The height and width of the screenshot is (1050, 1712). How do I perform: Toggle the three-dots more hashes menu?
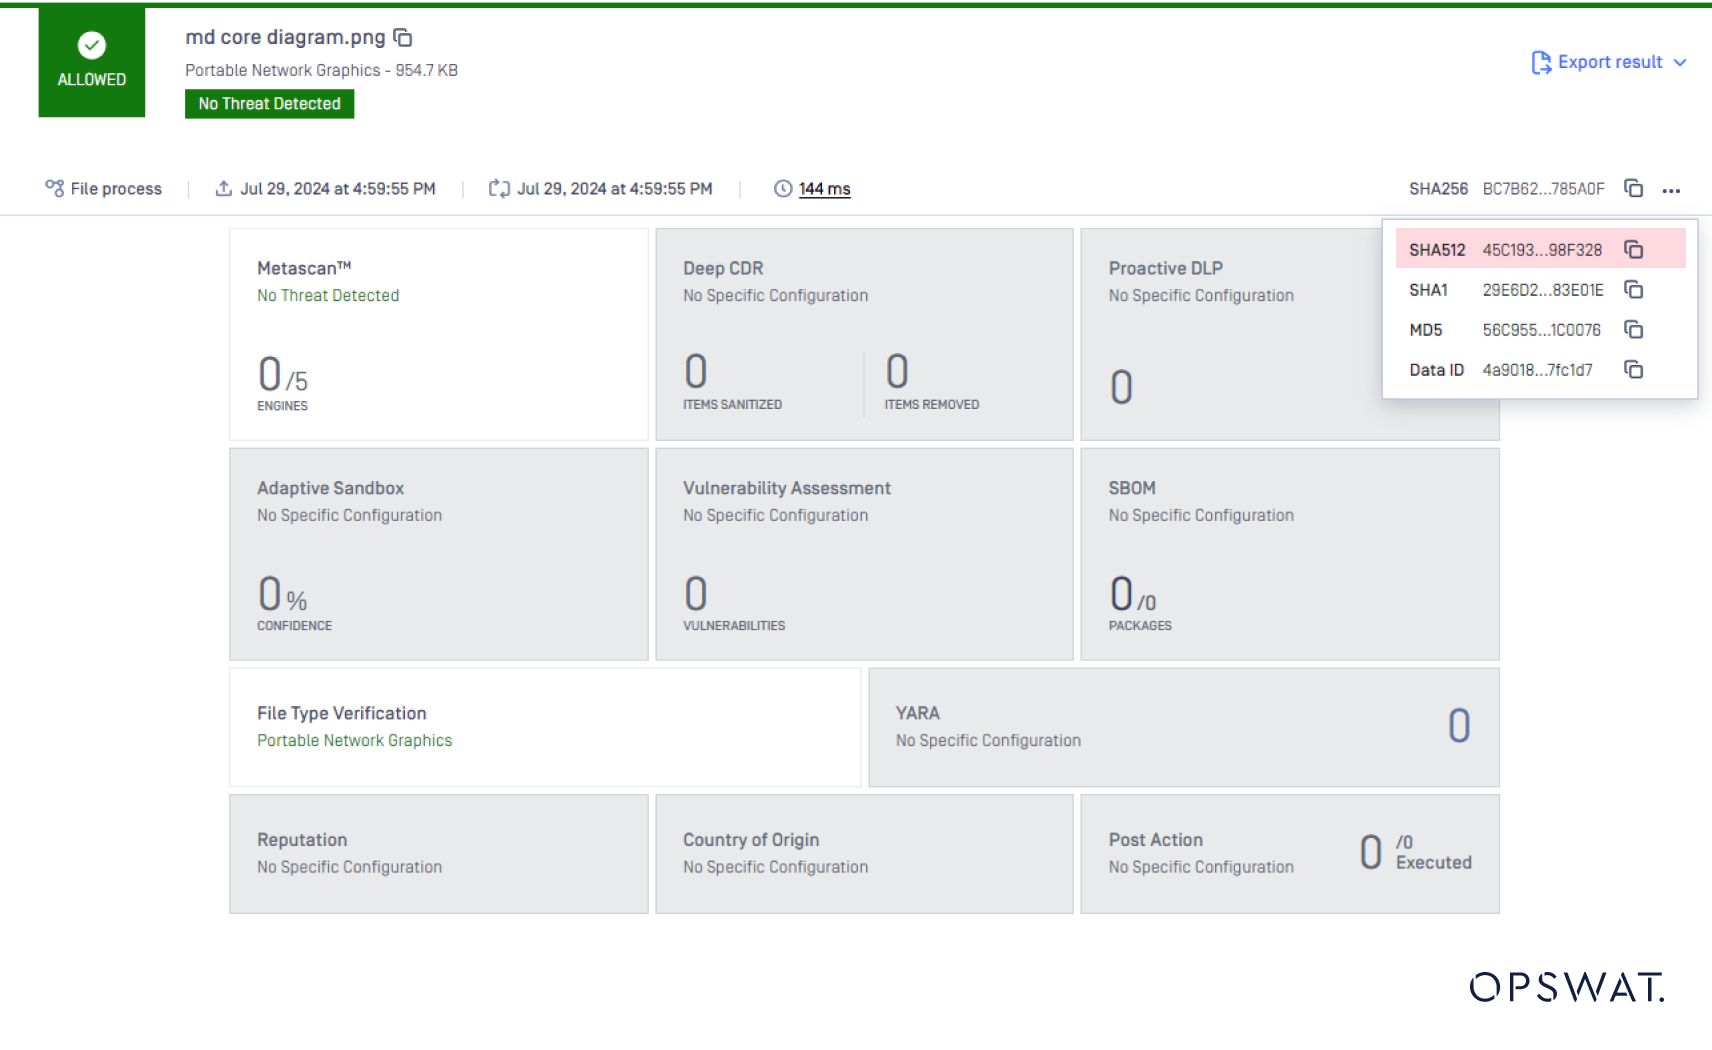(1671, 189)
